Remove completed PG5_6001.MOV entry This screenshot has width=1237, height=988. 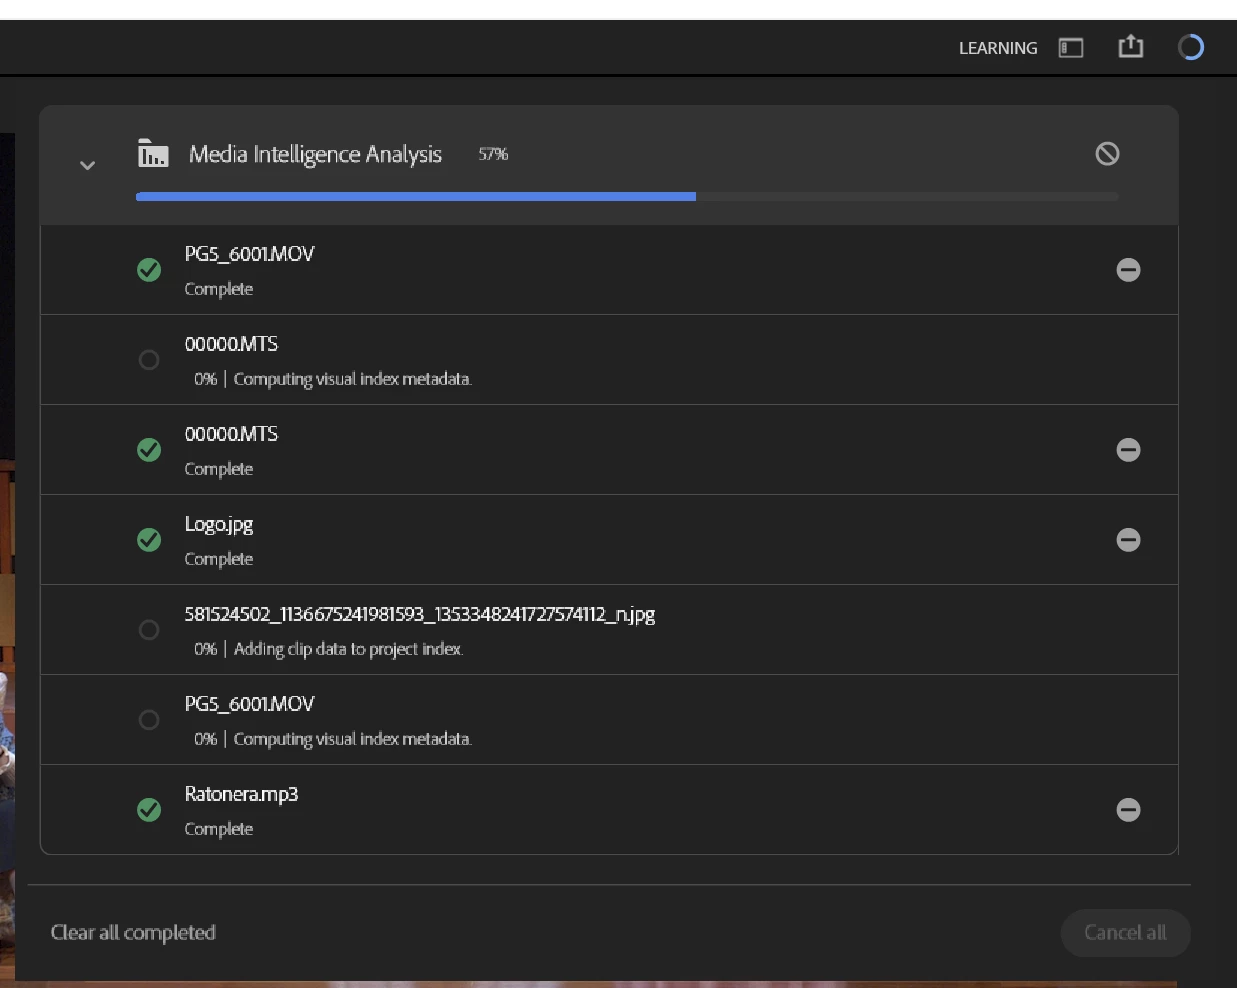point(1128,270)
